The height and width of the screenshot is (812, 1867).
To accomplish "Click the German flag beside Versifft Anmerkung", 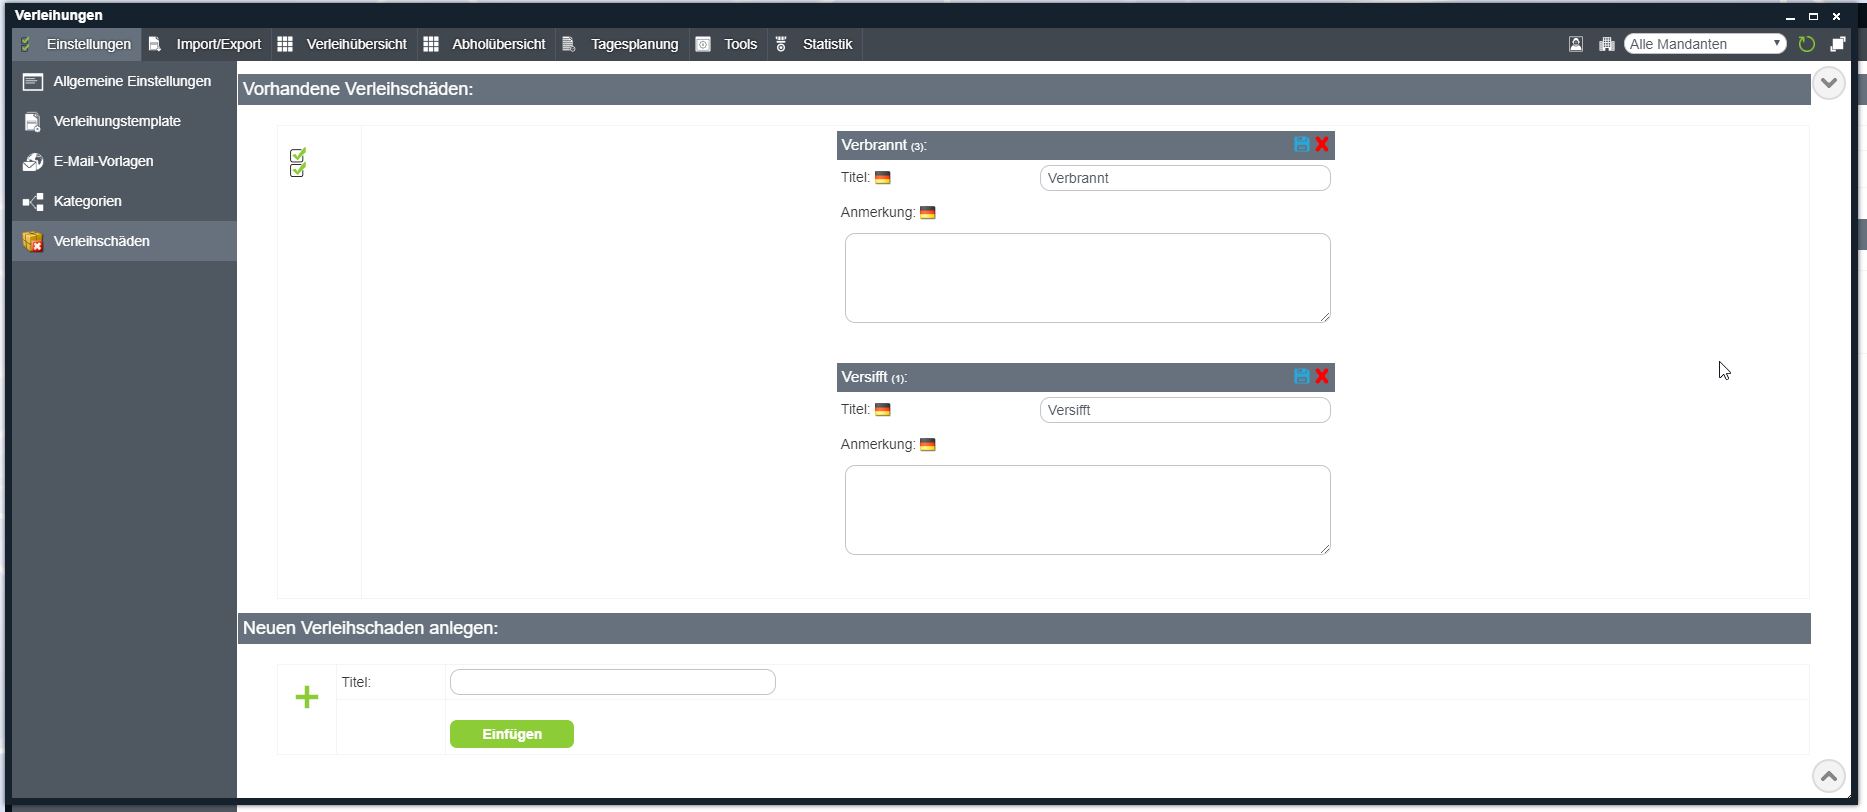I will click(927, 445).
